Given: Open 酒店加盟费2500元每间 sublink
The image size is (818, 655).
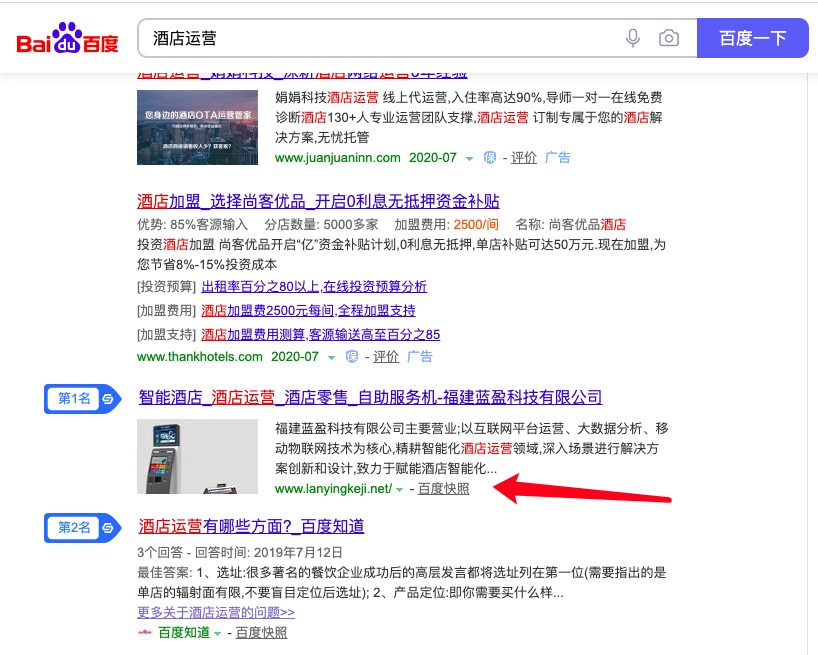Looking at the screenshot, I should 308,310.
